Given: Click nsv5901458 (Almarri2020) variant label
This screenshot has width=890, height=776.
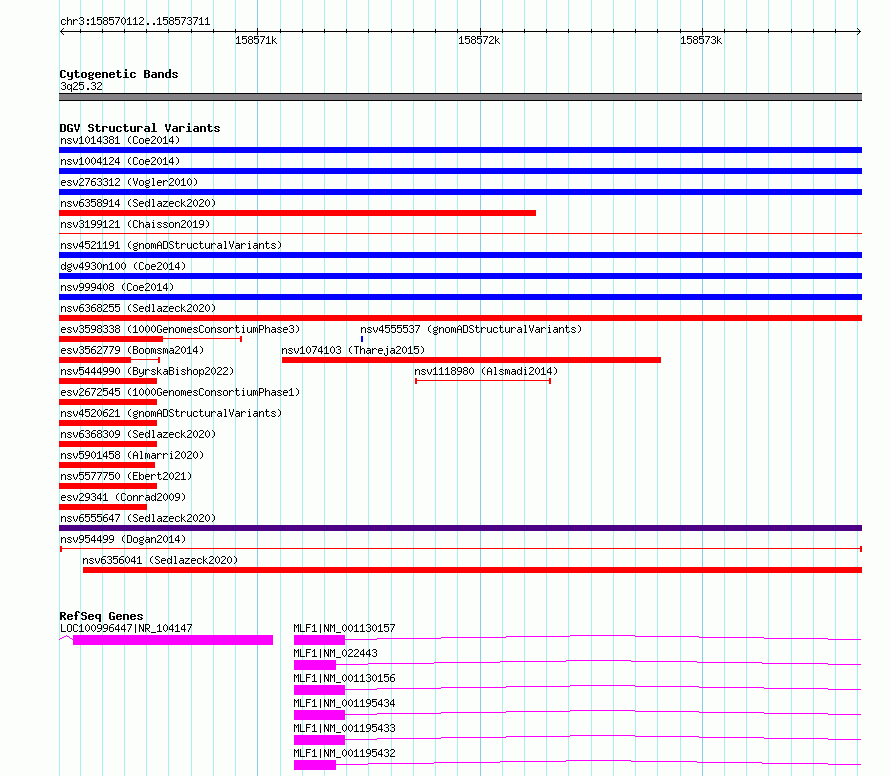Looking at the screenshot, I should pos(132,455).
